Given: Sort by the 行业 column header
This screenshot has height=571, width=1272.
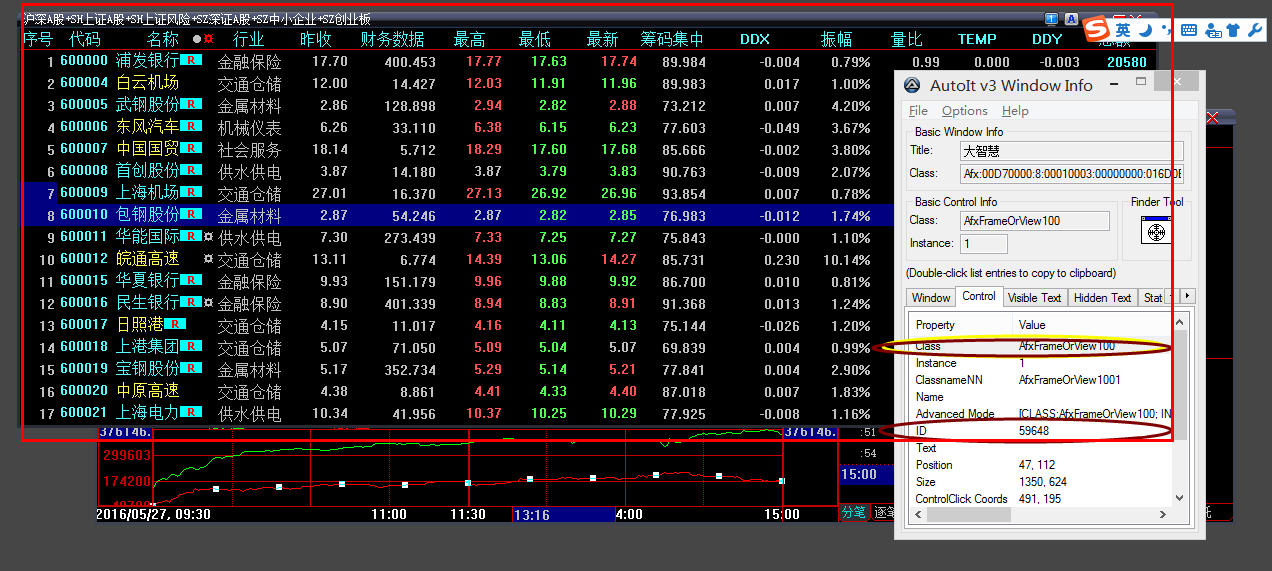Looking at the screenshot, I should (248, 39).
